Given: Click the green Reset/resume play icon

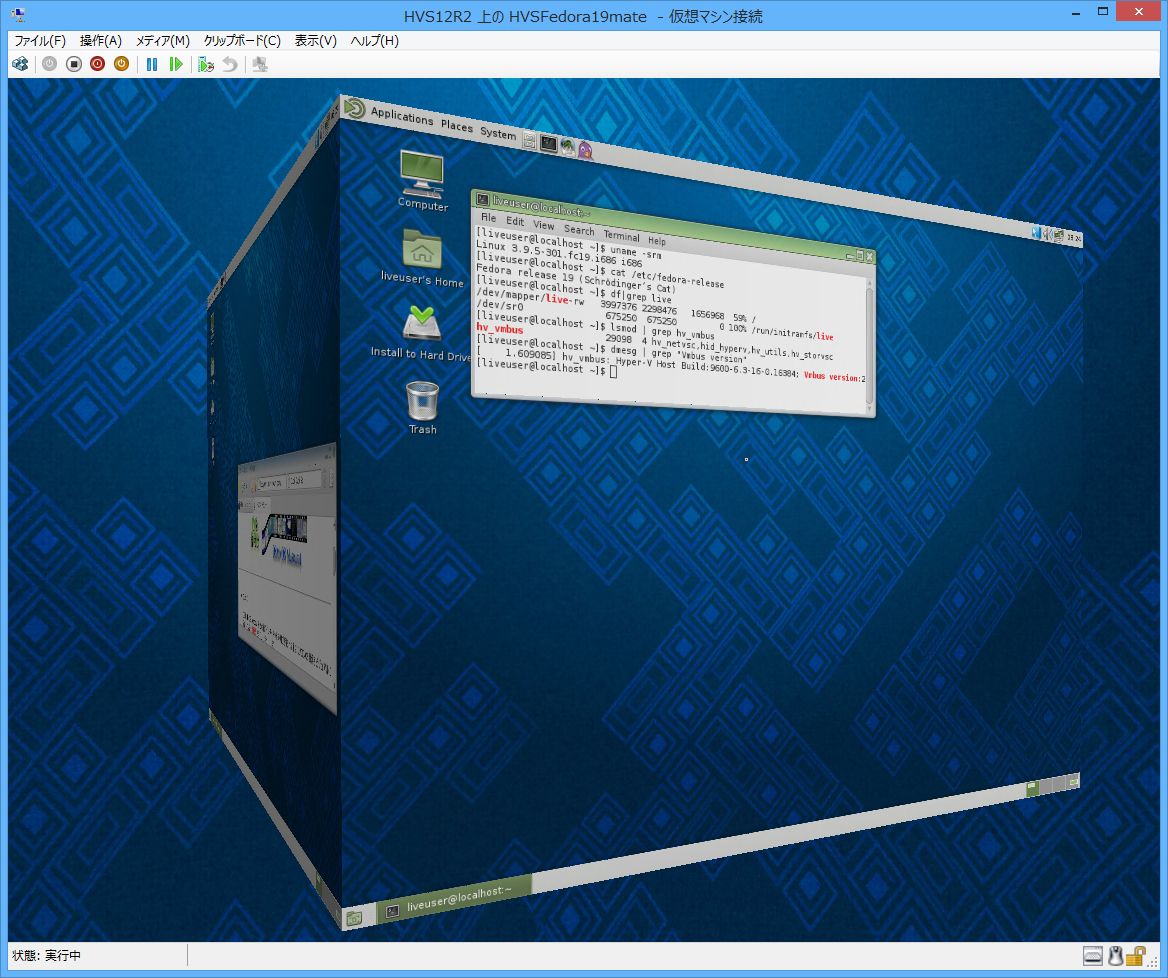Looking at the screenshot, I should coord(176,64).
